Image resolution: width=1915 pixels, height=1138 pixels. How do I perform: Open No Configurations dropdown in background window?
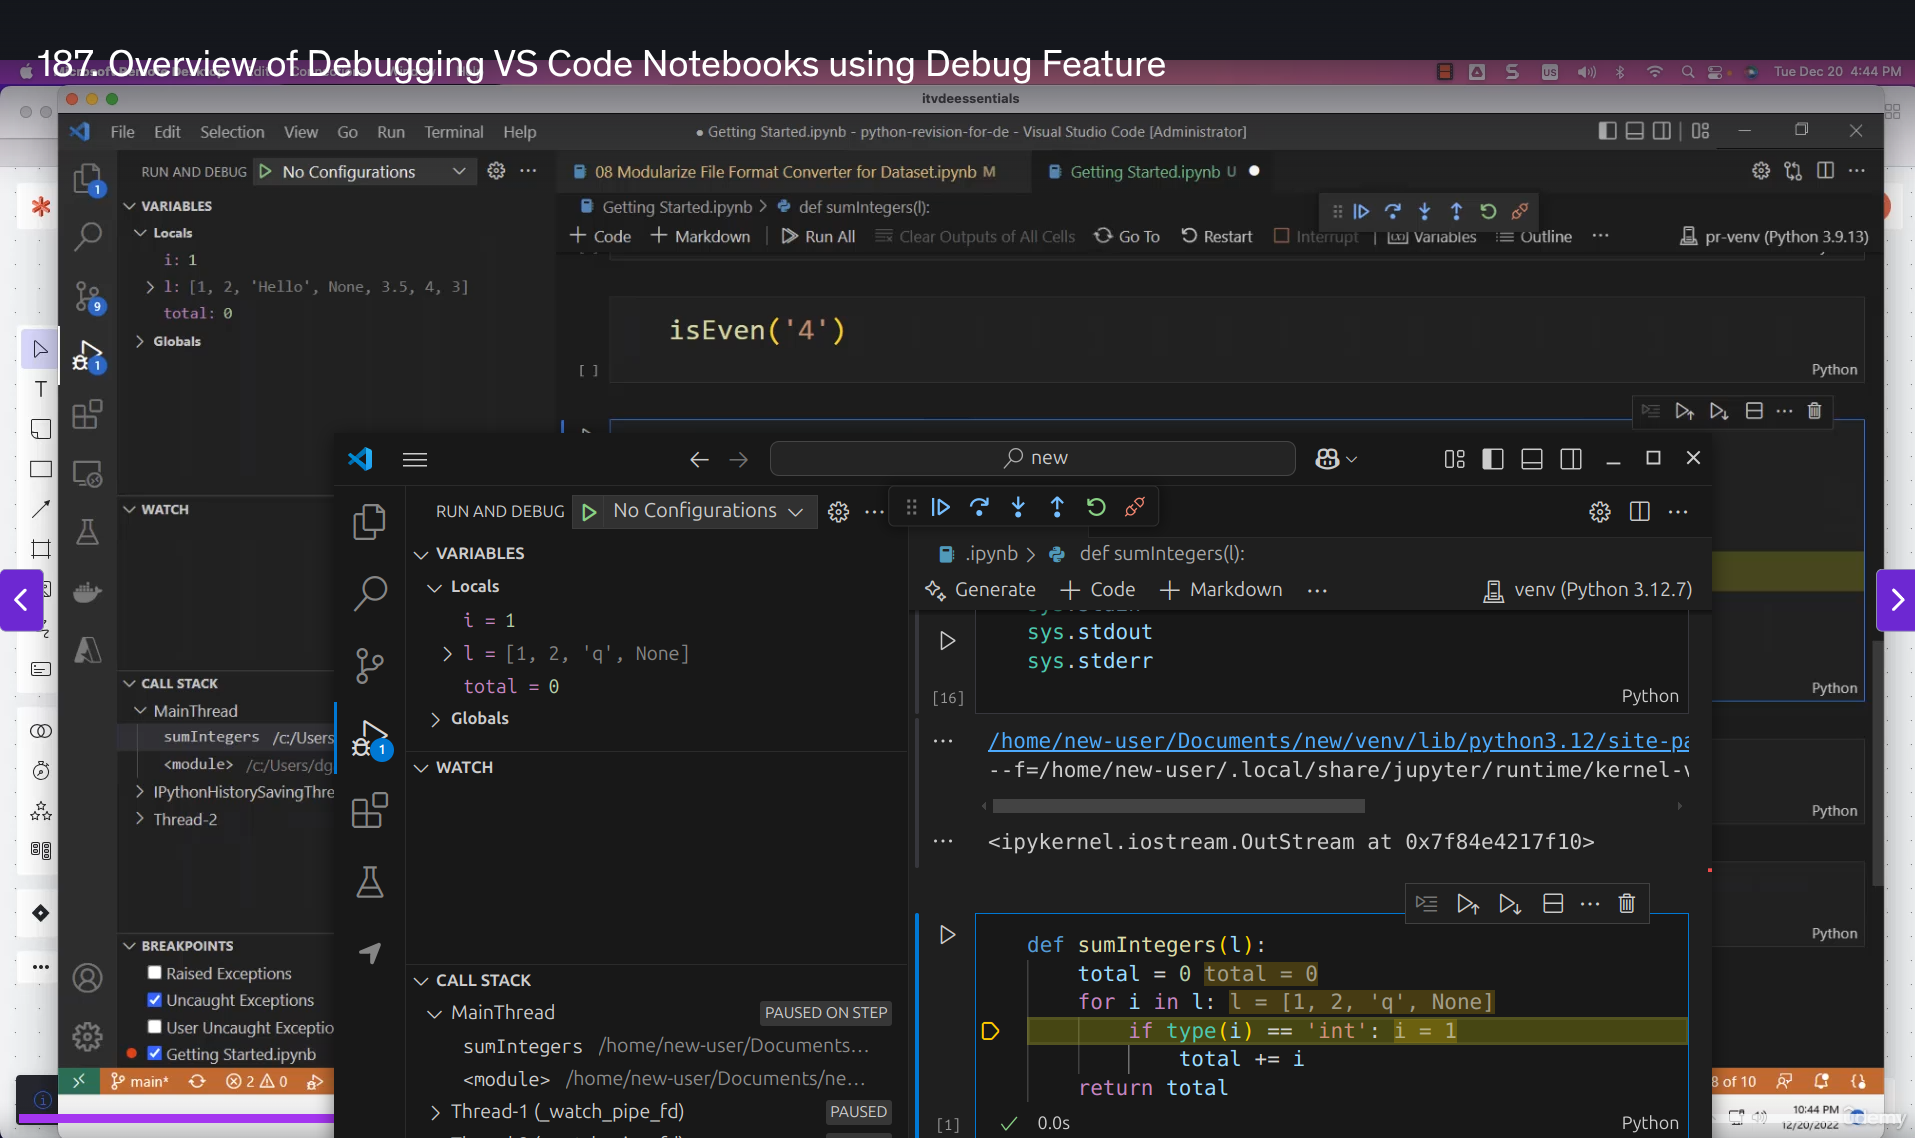click(x=375, y=172)
